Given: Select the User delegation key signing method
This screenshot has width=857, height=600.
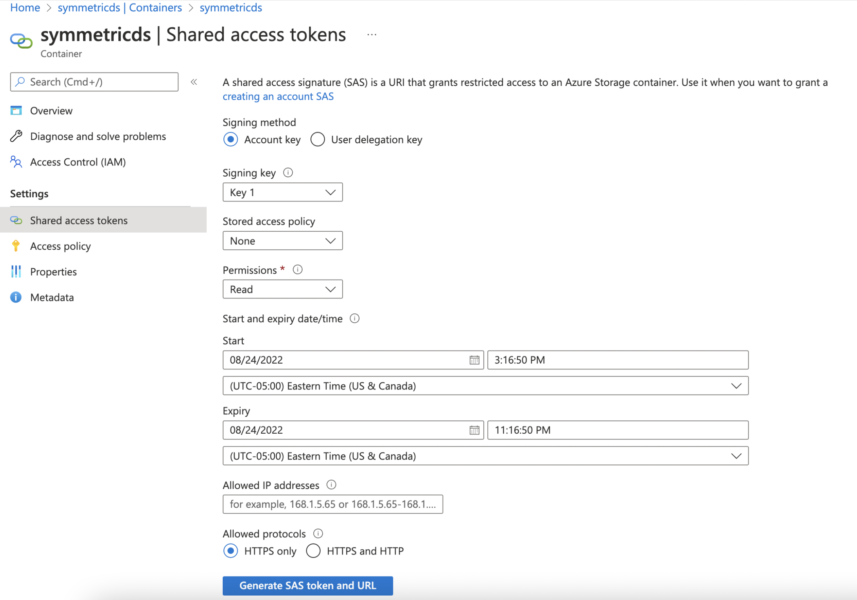Looking at the screenshot, I should pos(316,140).
